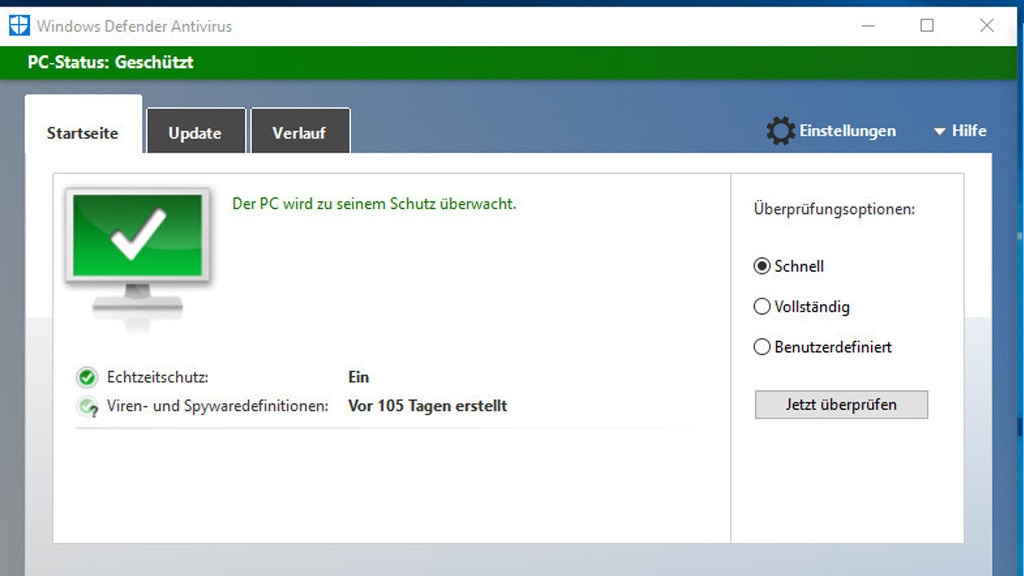The width and height of the screenshot is (1024, 576).
Task: Close the Windows Defender window
Action: pyautogui.click(x=987, y=25)
